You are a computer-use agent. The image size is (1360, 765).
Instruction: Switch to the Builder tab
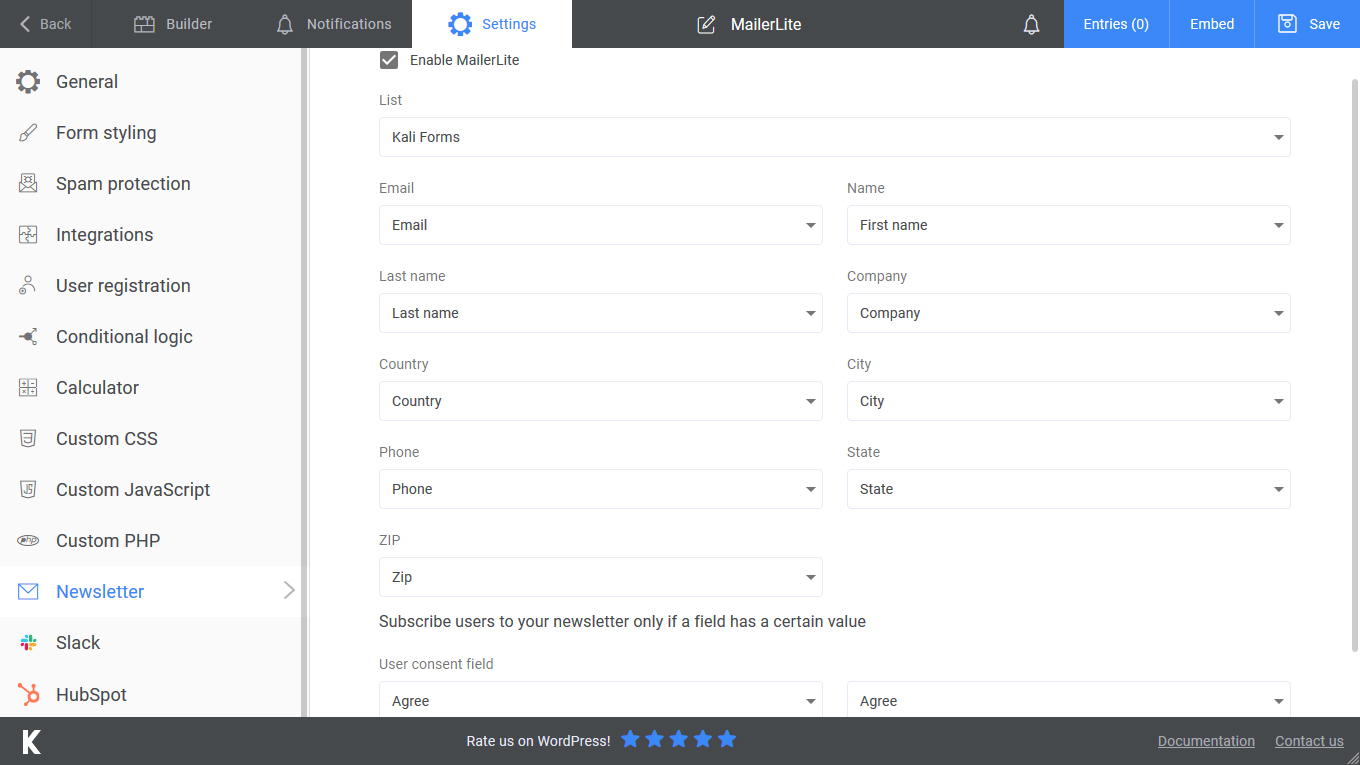pyautogui.click(x=172, y=24)
